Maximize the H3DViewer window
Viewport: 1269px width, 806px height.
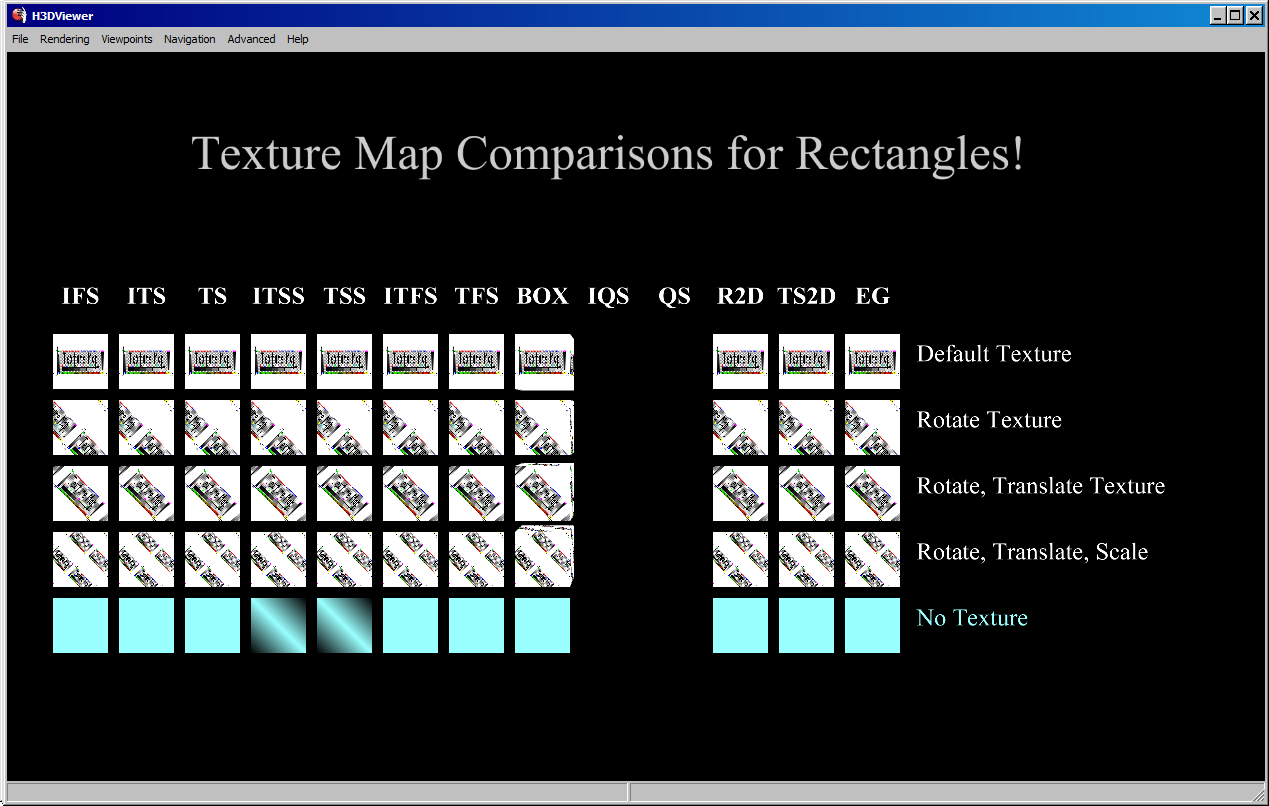click(1235, 15)
